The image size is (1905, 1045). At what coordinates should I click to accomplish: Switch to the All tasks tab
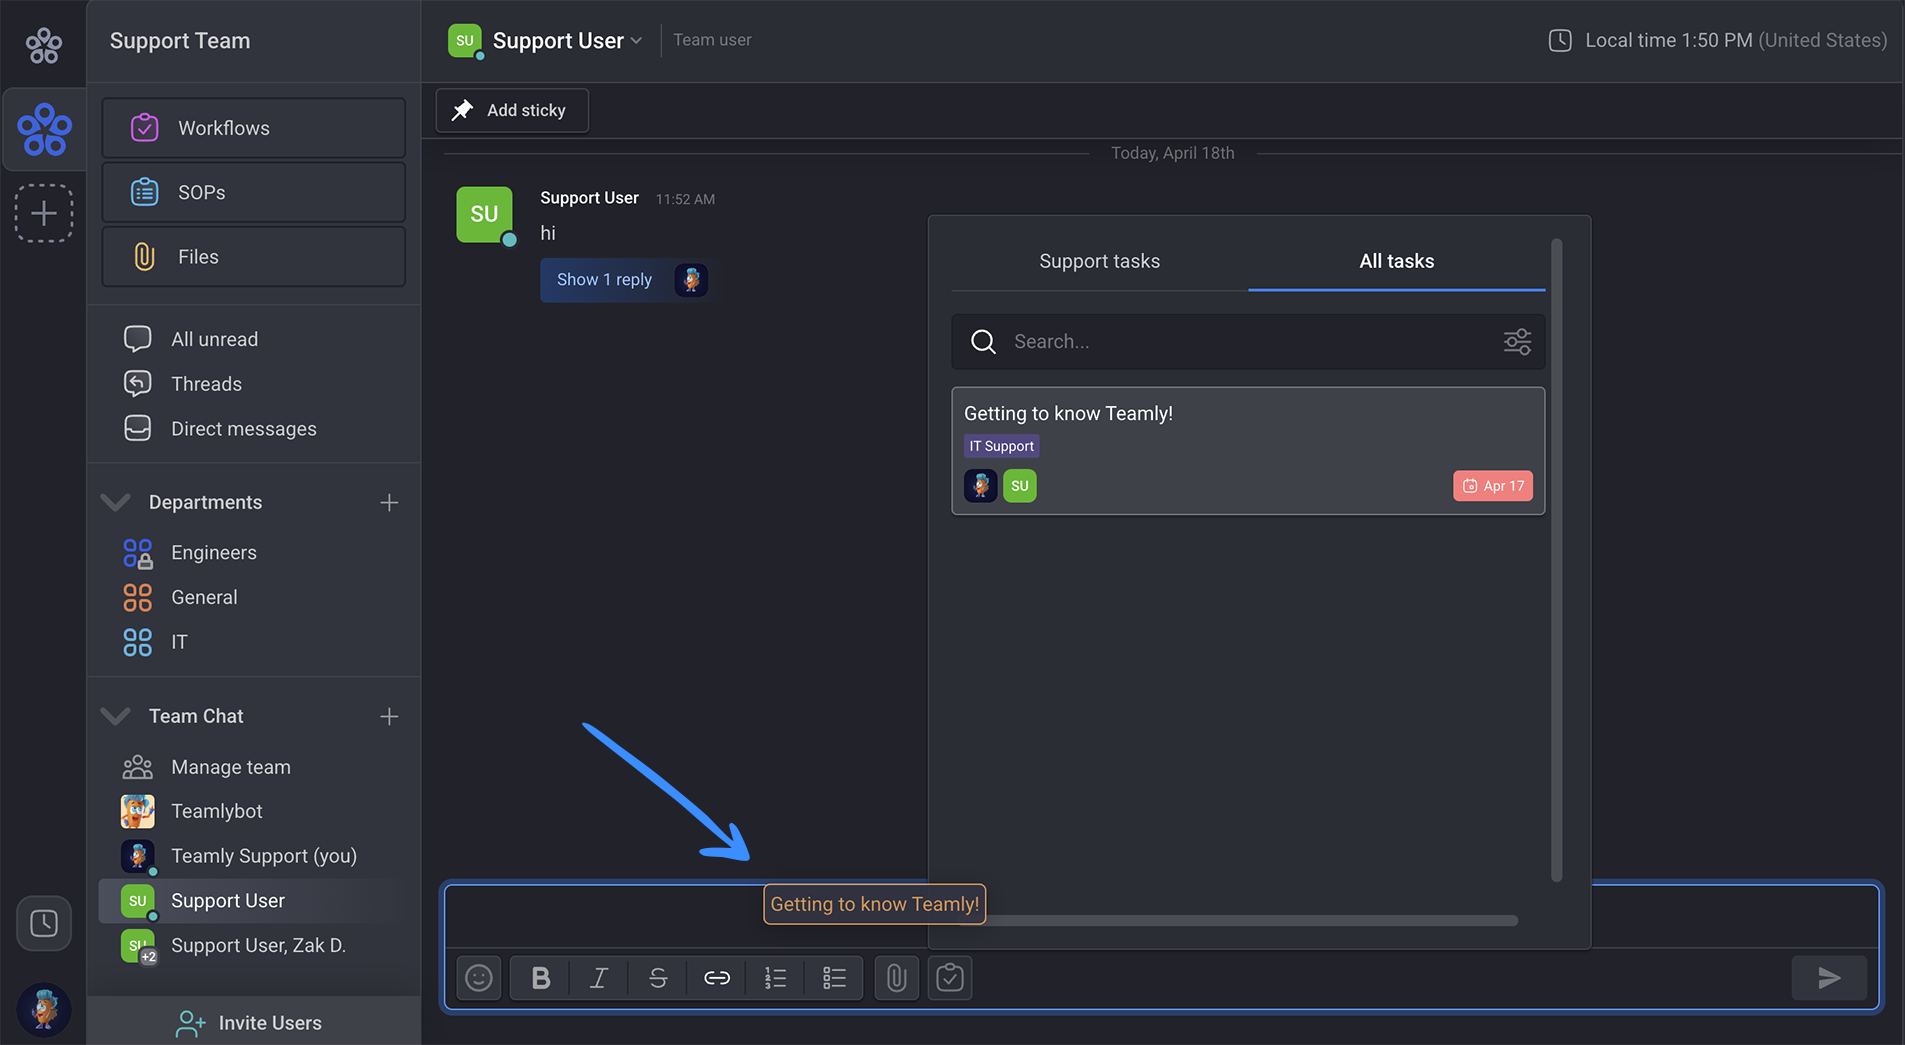1396,261
